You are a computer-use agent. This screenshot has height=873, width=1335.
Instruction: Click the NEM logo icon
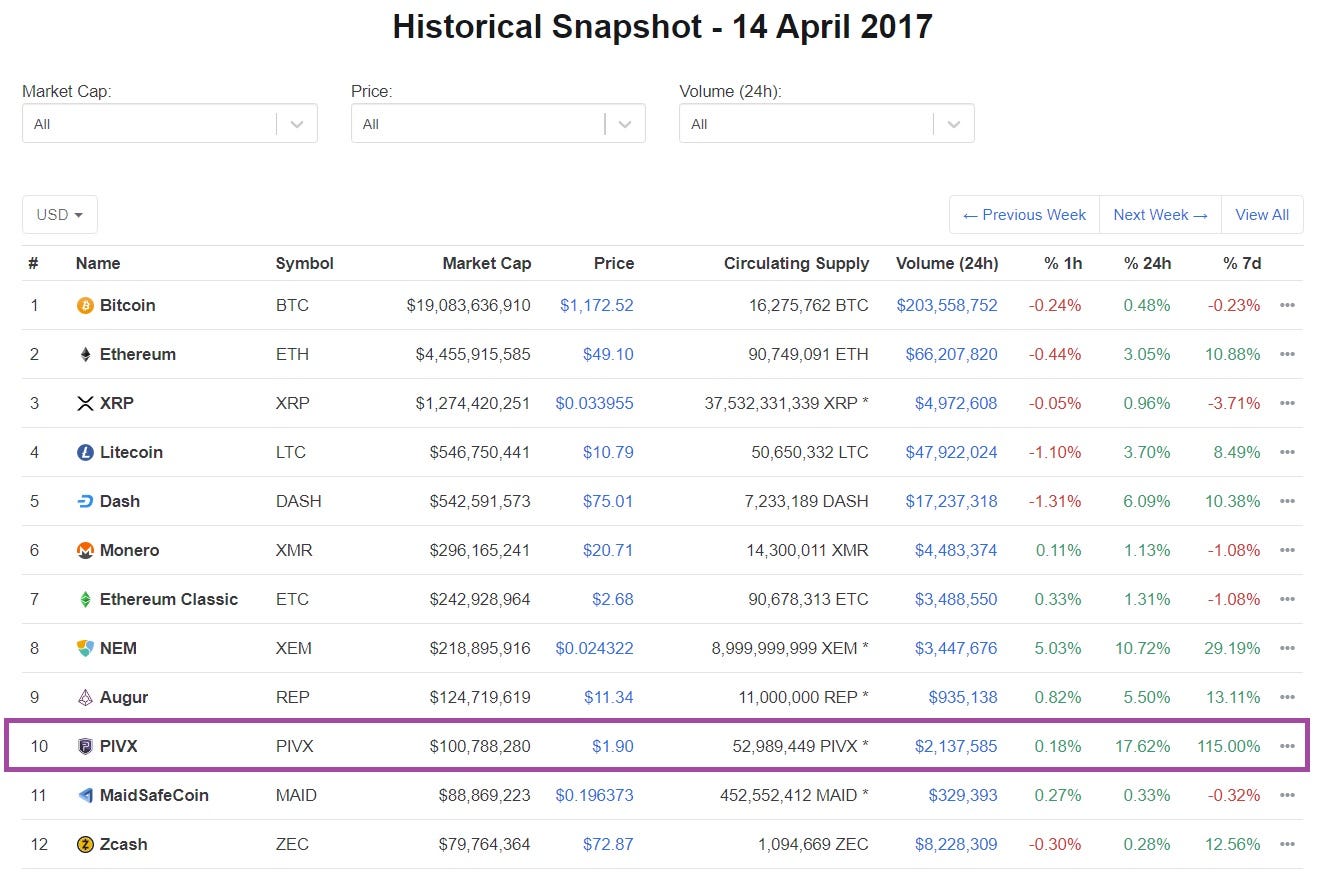[85, 648]
